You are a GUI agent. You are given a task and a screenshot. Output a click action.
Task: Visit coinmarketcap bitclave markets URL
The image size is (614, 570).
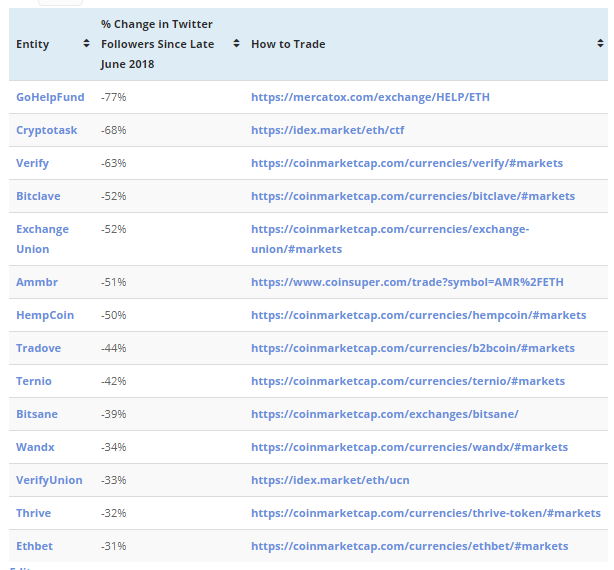[x=413, y=196]
